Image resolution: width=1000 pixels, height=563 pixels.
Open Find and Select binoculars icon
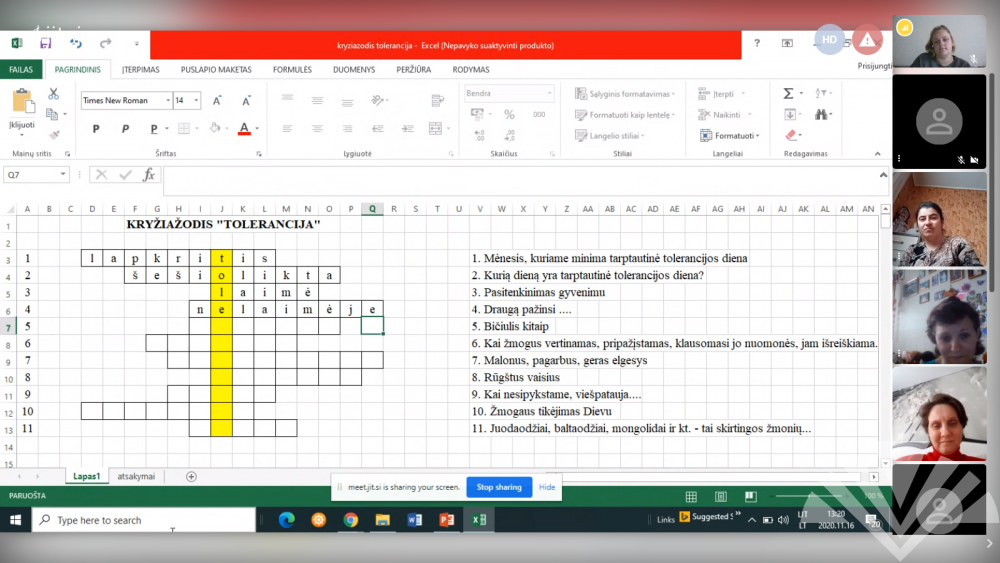point(822,114)
